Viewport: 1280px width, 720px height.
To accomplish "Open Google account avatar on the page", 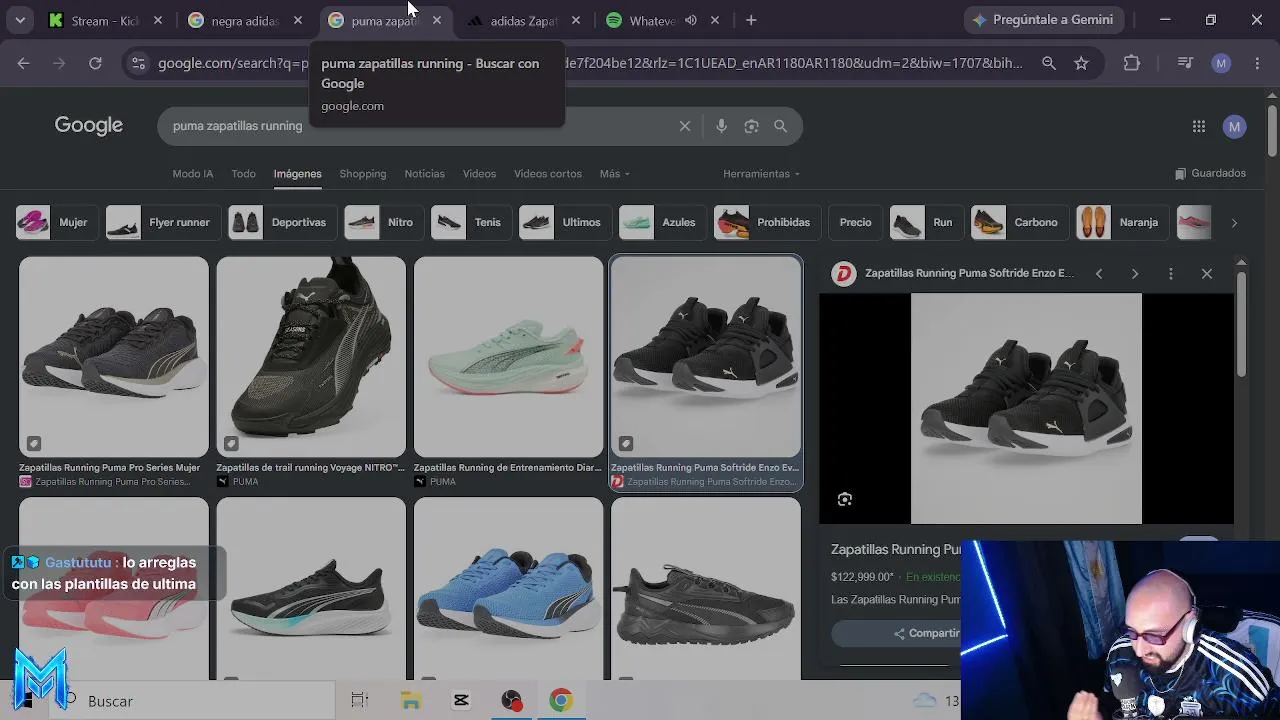I will (x=1235, y=126).
